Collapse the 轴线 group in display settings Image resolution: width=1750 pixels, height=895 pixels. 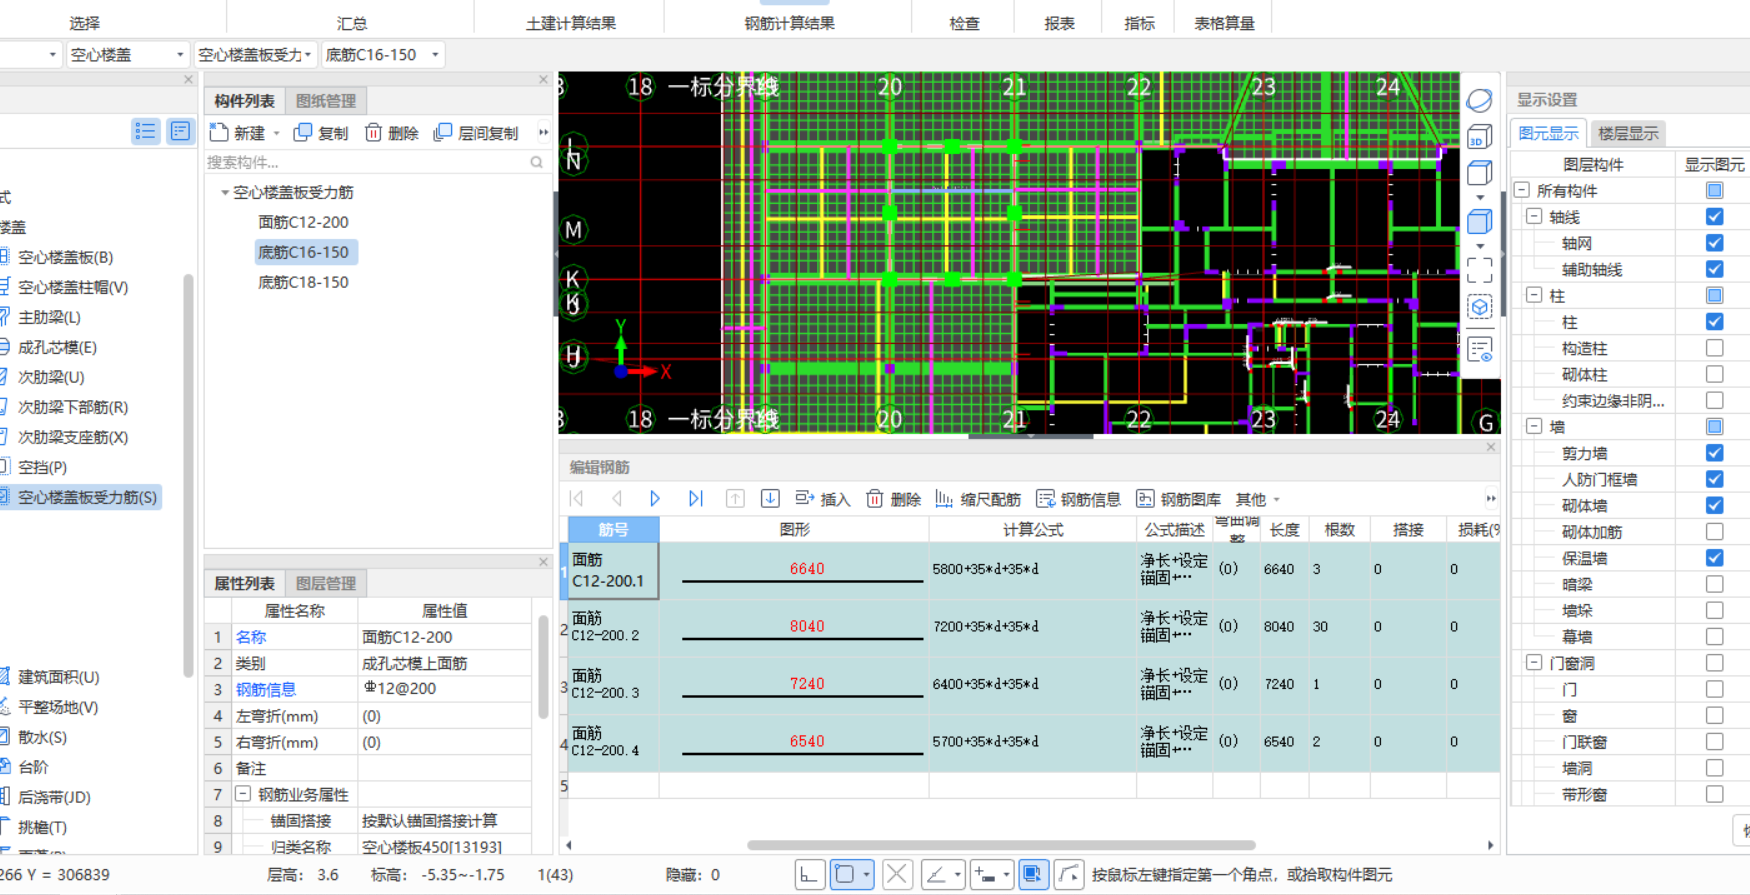(1534, 217)
